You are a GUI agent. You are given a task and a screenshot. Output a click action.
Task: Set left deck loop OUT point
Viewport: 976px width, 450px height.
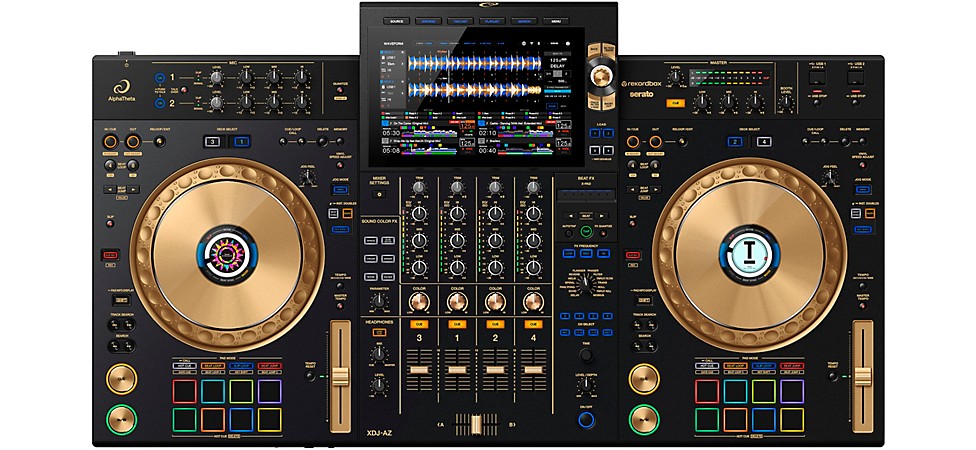(x=133, y=142)
